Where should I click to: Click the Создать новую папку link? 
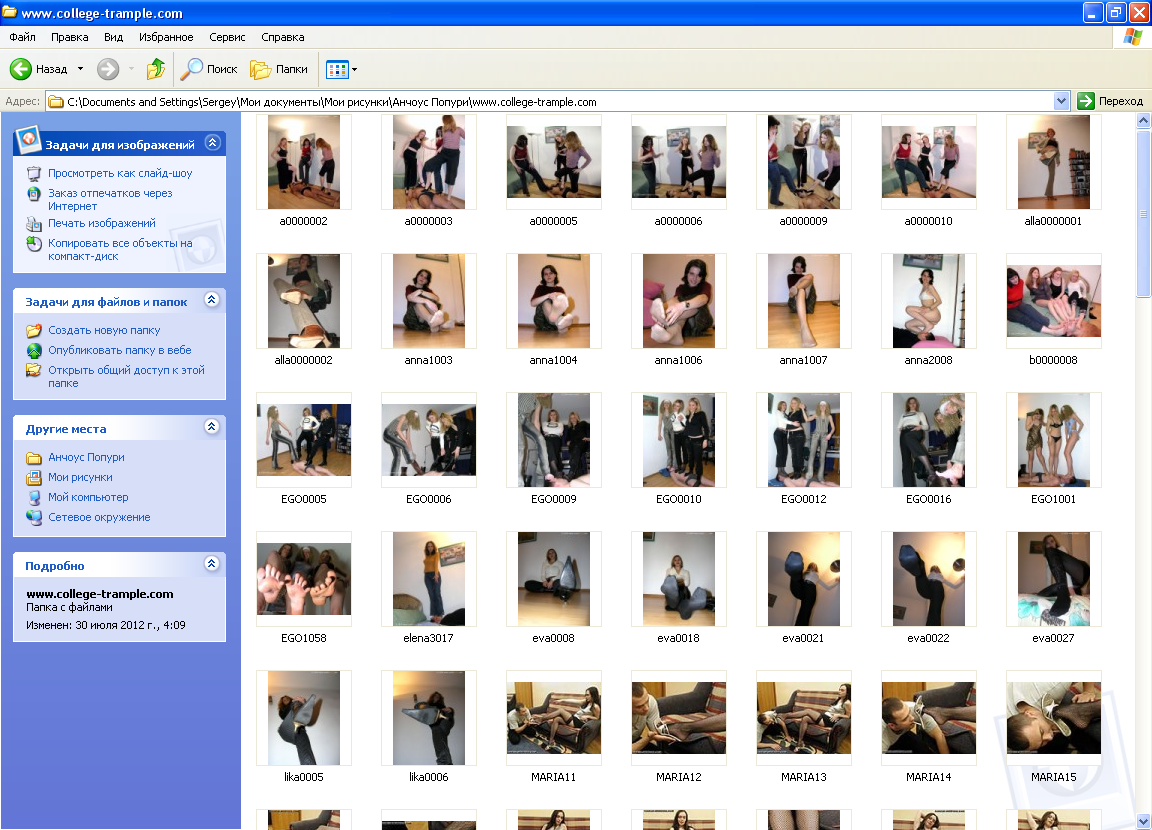[104, 331]
